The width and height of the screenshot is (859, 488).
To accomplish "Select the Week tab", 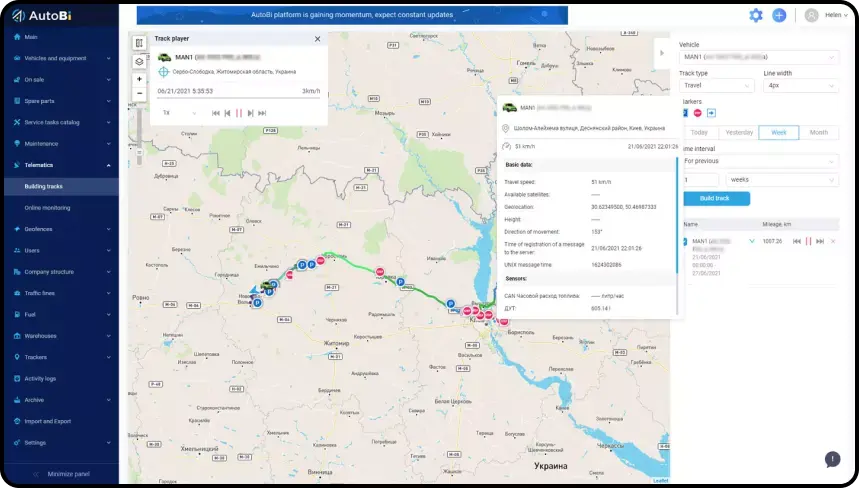I will coord(778,133).
